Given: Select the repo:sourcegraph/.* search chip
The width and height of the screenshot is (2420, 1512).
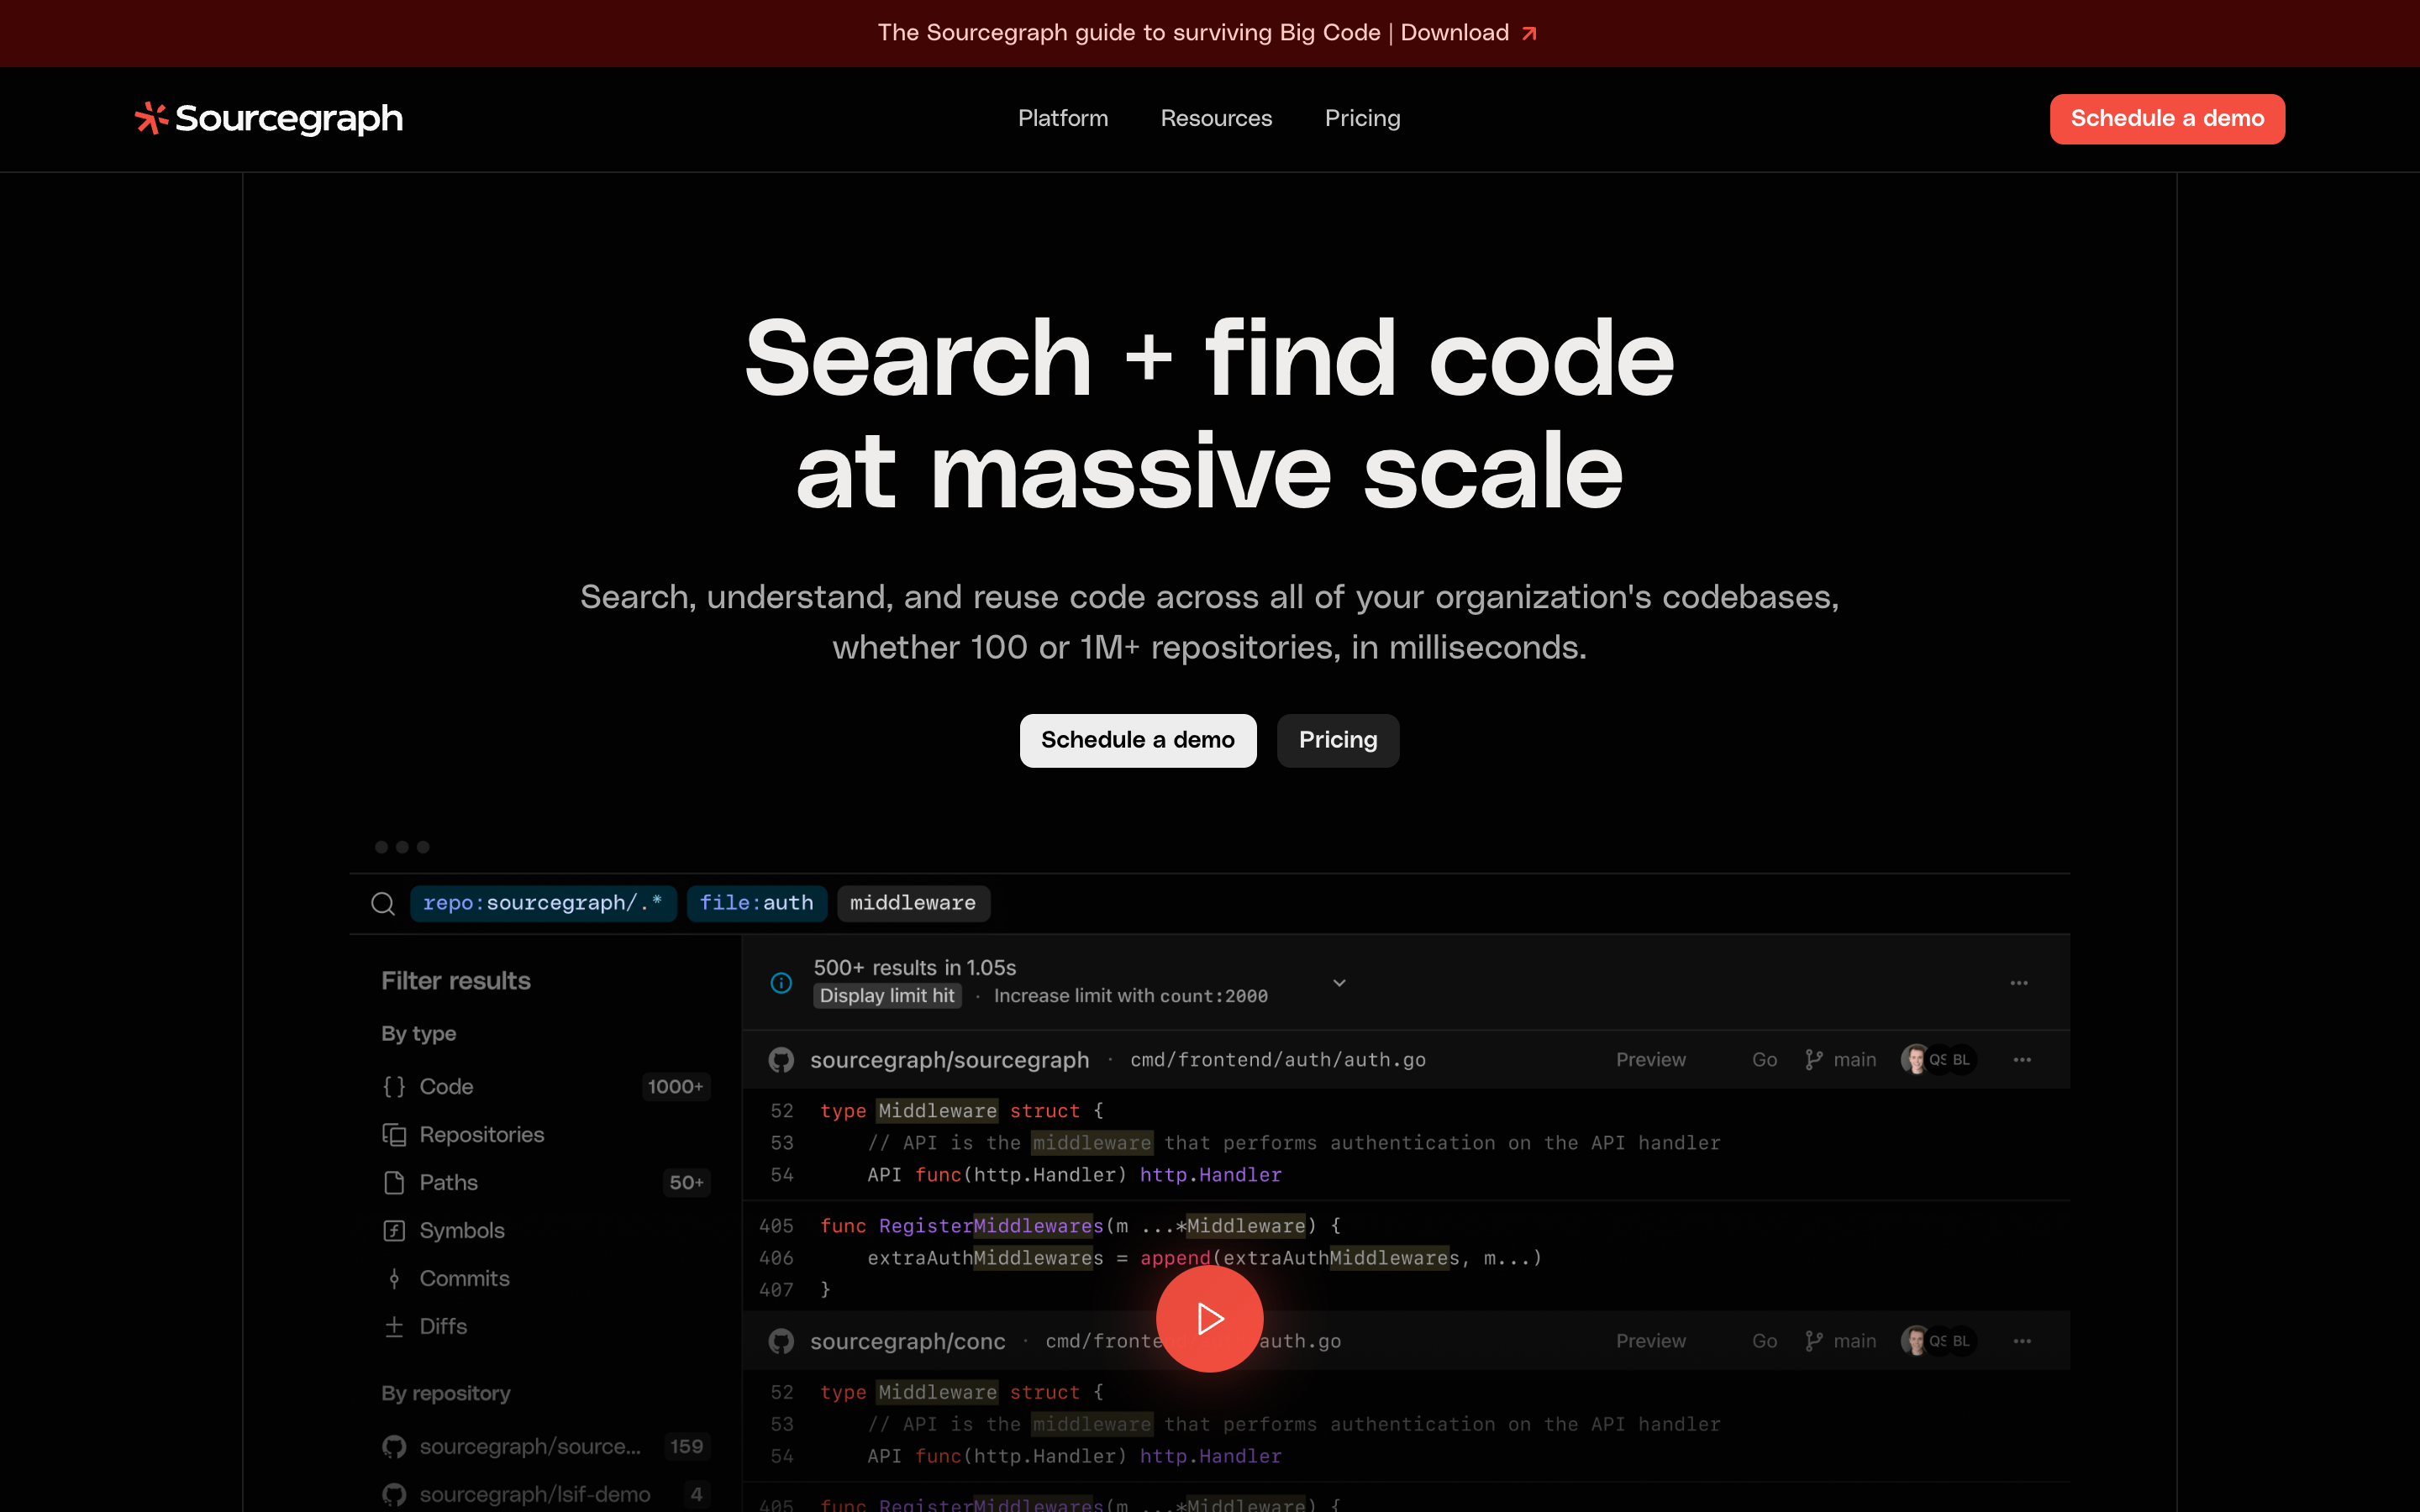Looking at the screenshot, I should click(x=543, y=903).
